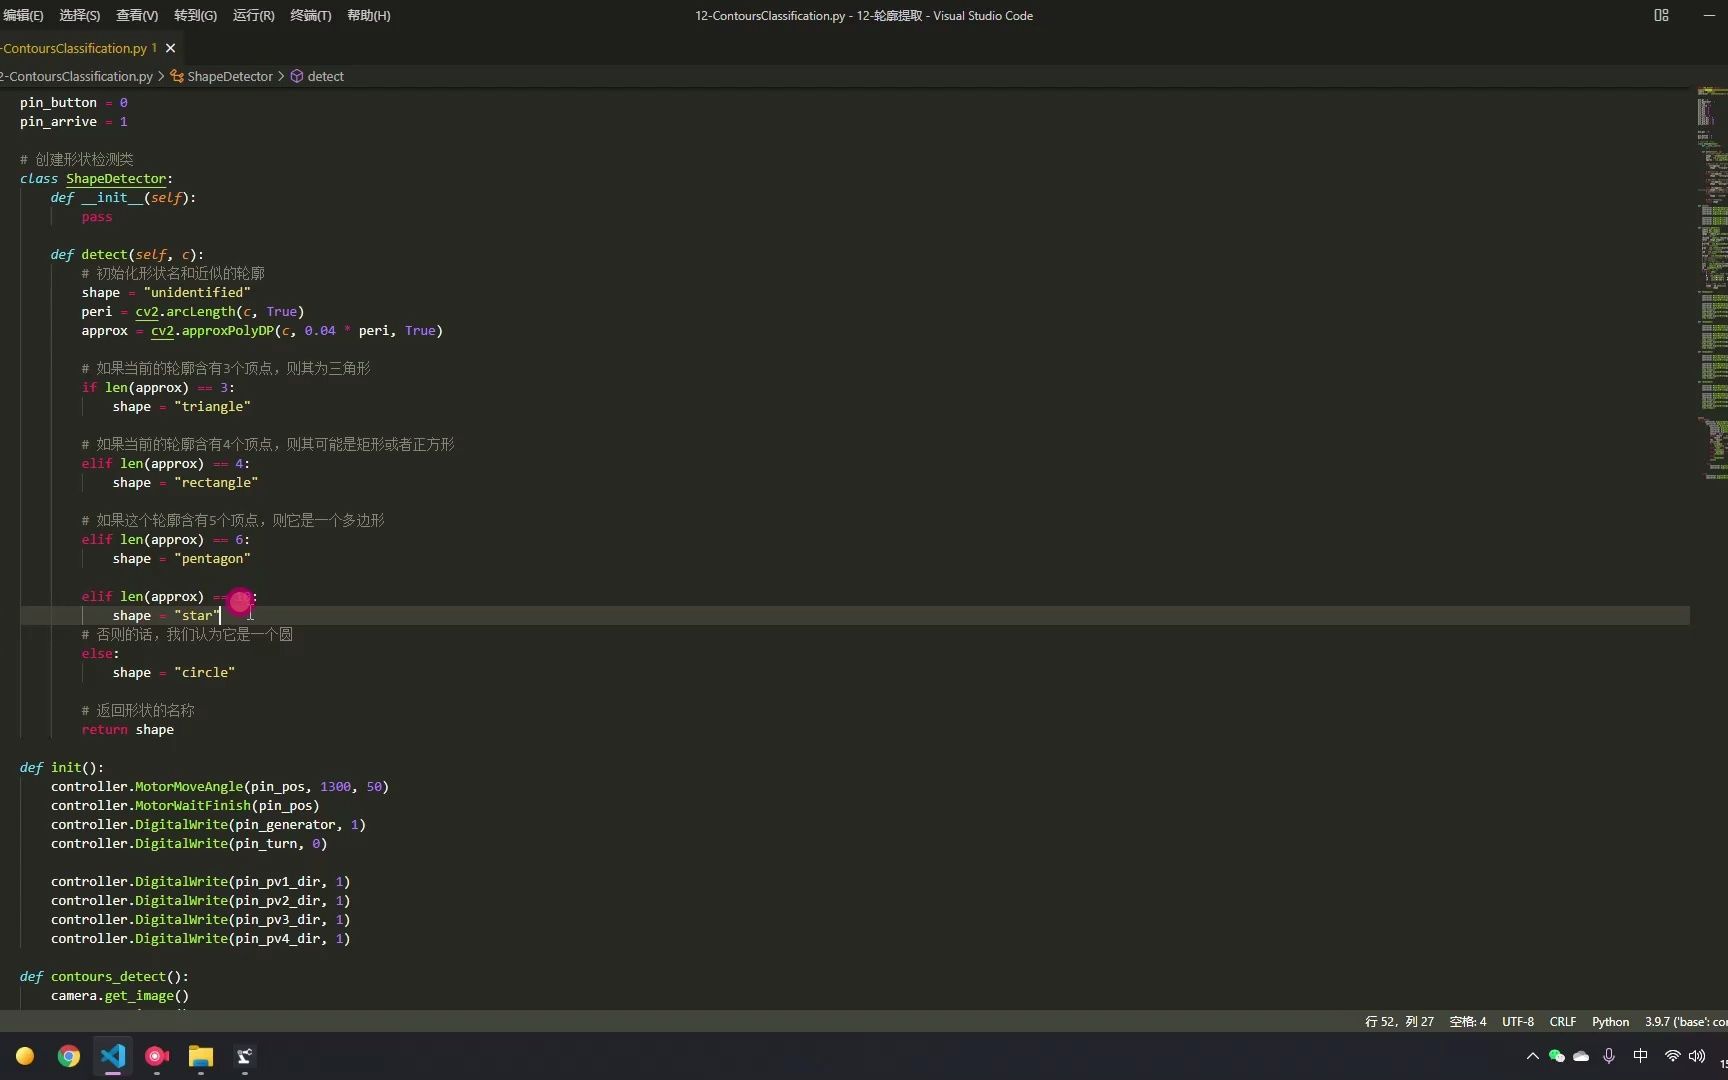The width and height of the screenshot is (1728, 1080).
Task: Click the OneDrive cloud icon in the tray
Action: click(1580, 1056)
